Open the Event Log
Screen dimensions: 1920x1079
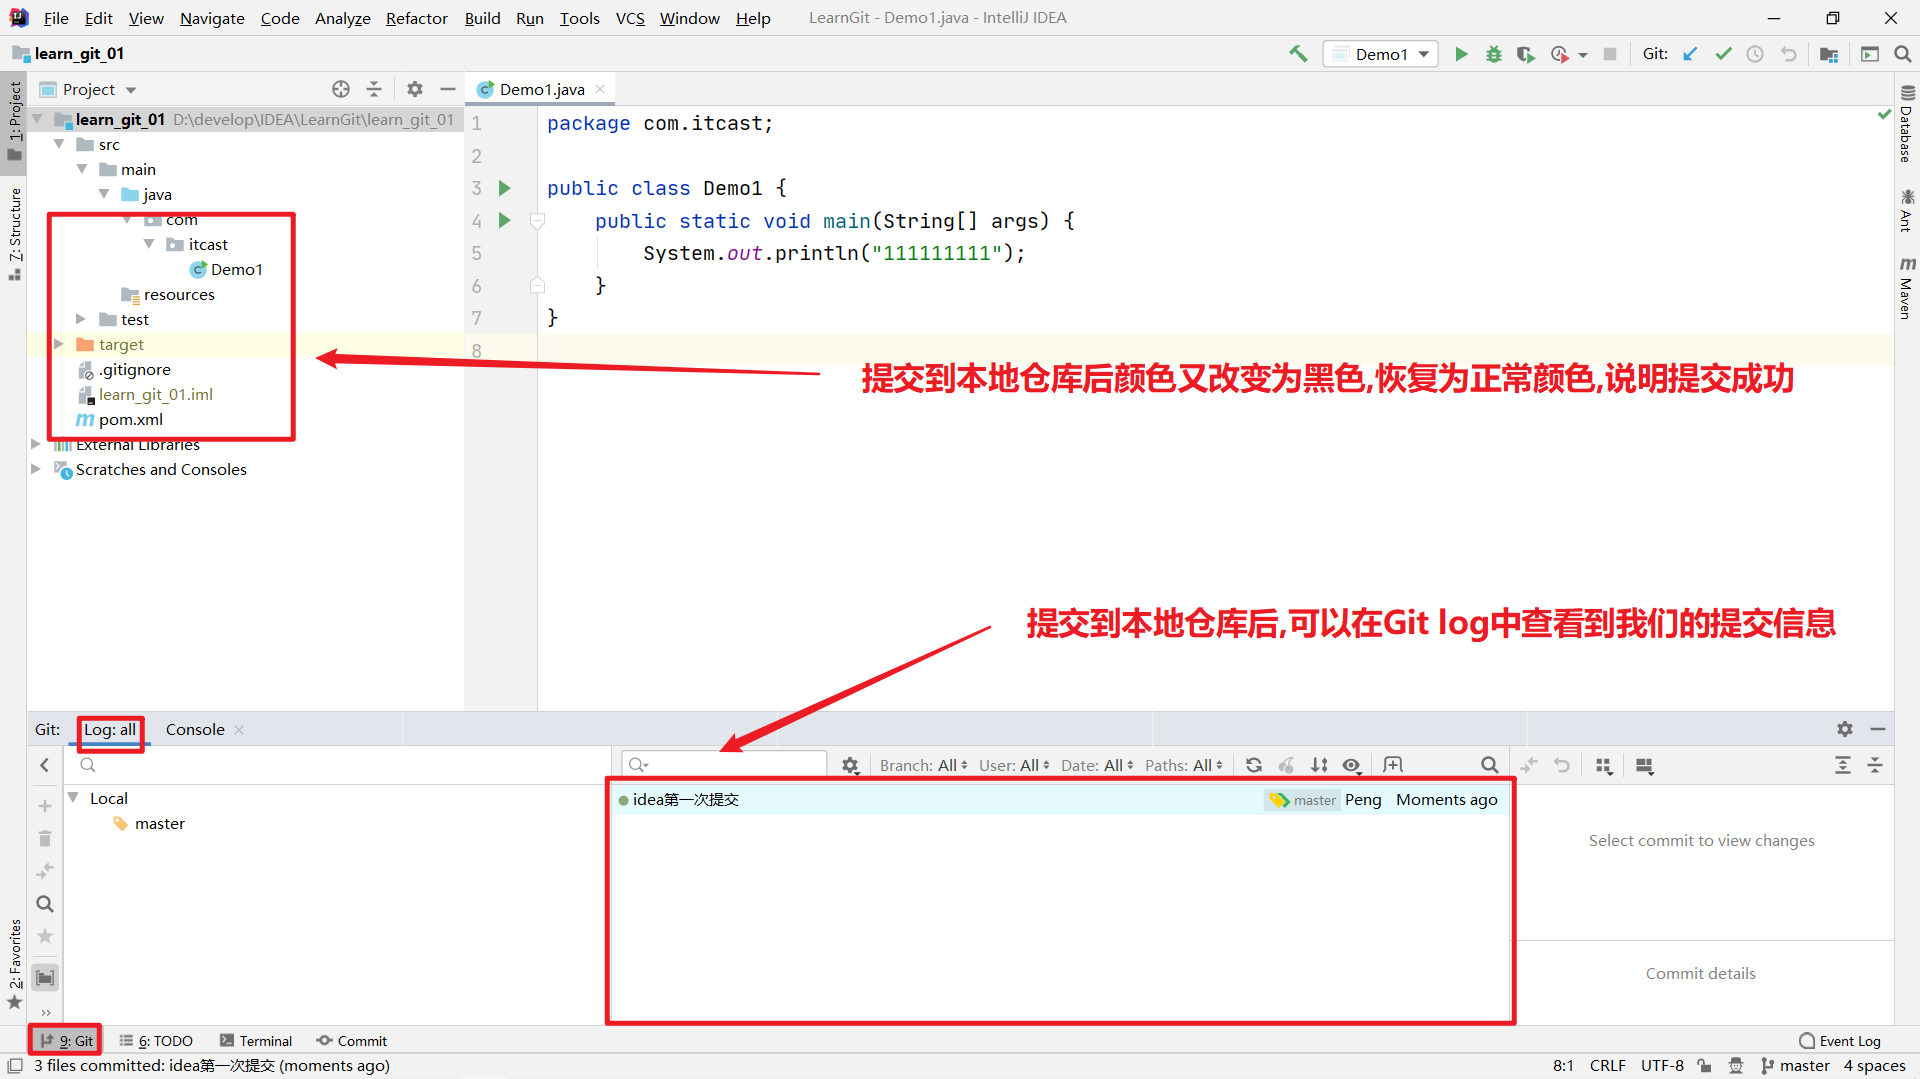pos(1840,1041)
